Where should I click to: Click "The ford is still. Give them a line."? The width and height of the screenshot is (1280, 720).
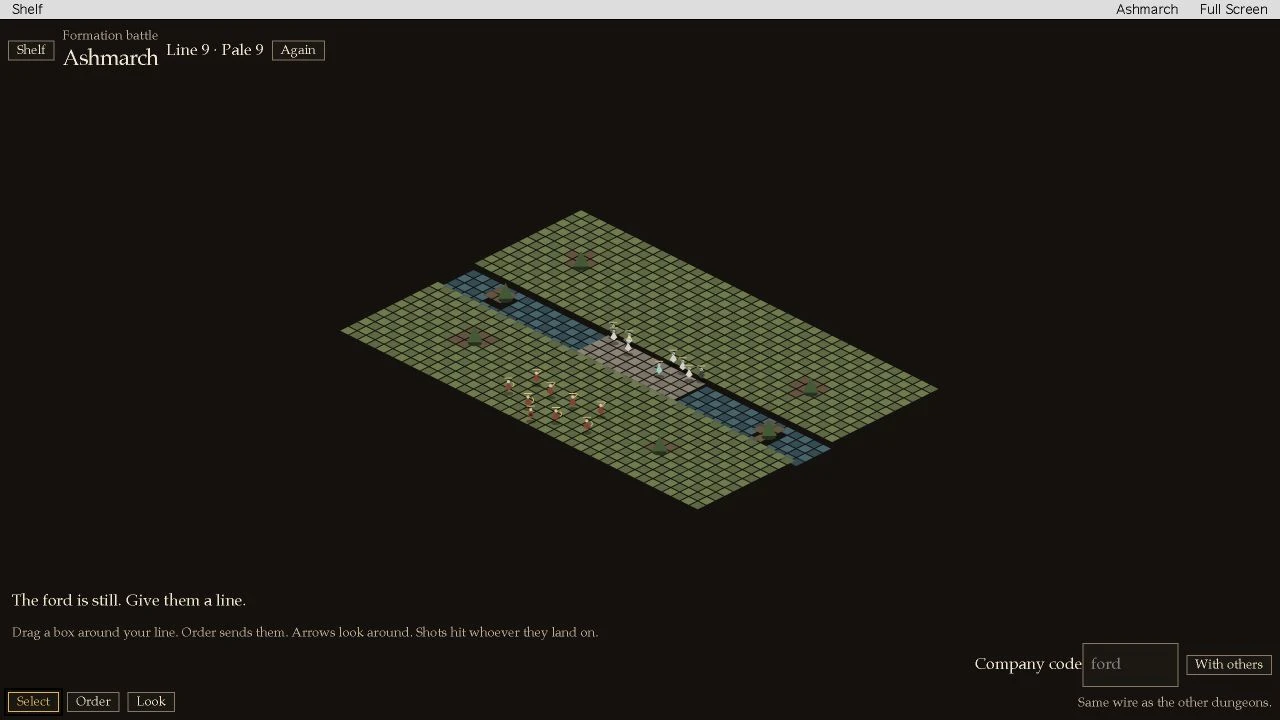point(129,600)
